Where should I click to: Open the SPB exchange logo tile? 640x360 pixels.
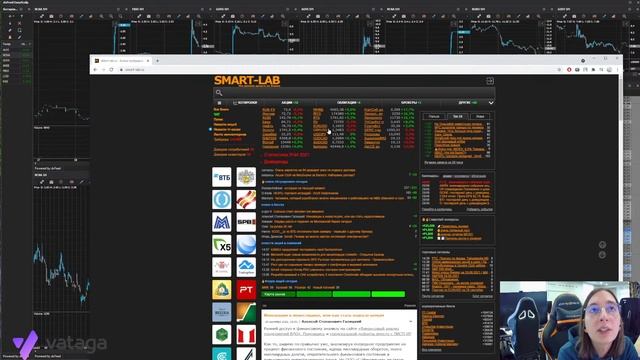click(246, 222)
